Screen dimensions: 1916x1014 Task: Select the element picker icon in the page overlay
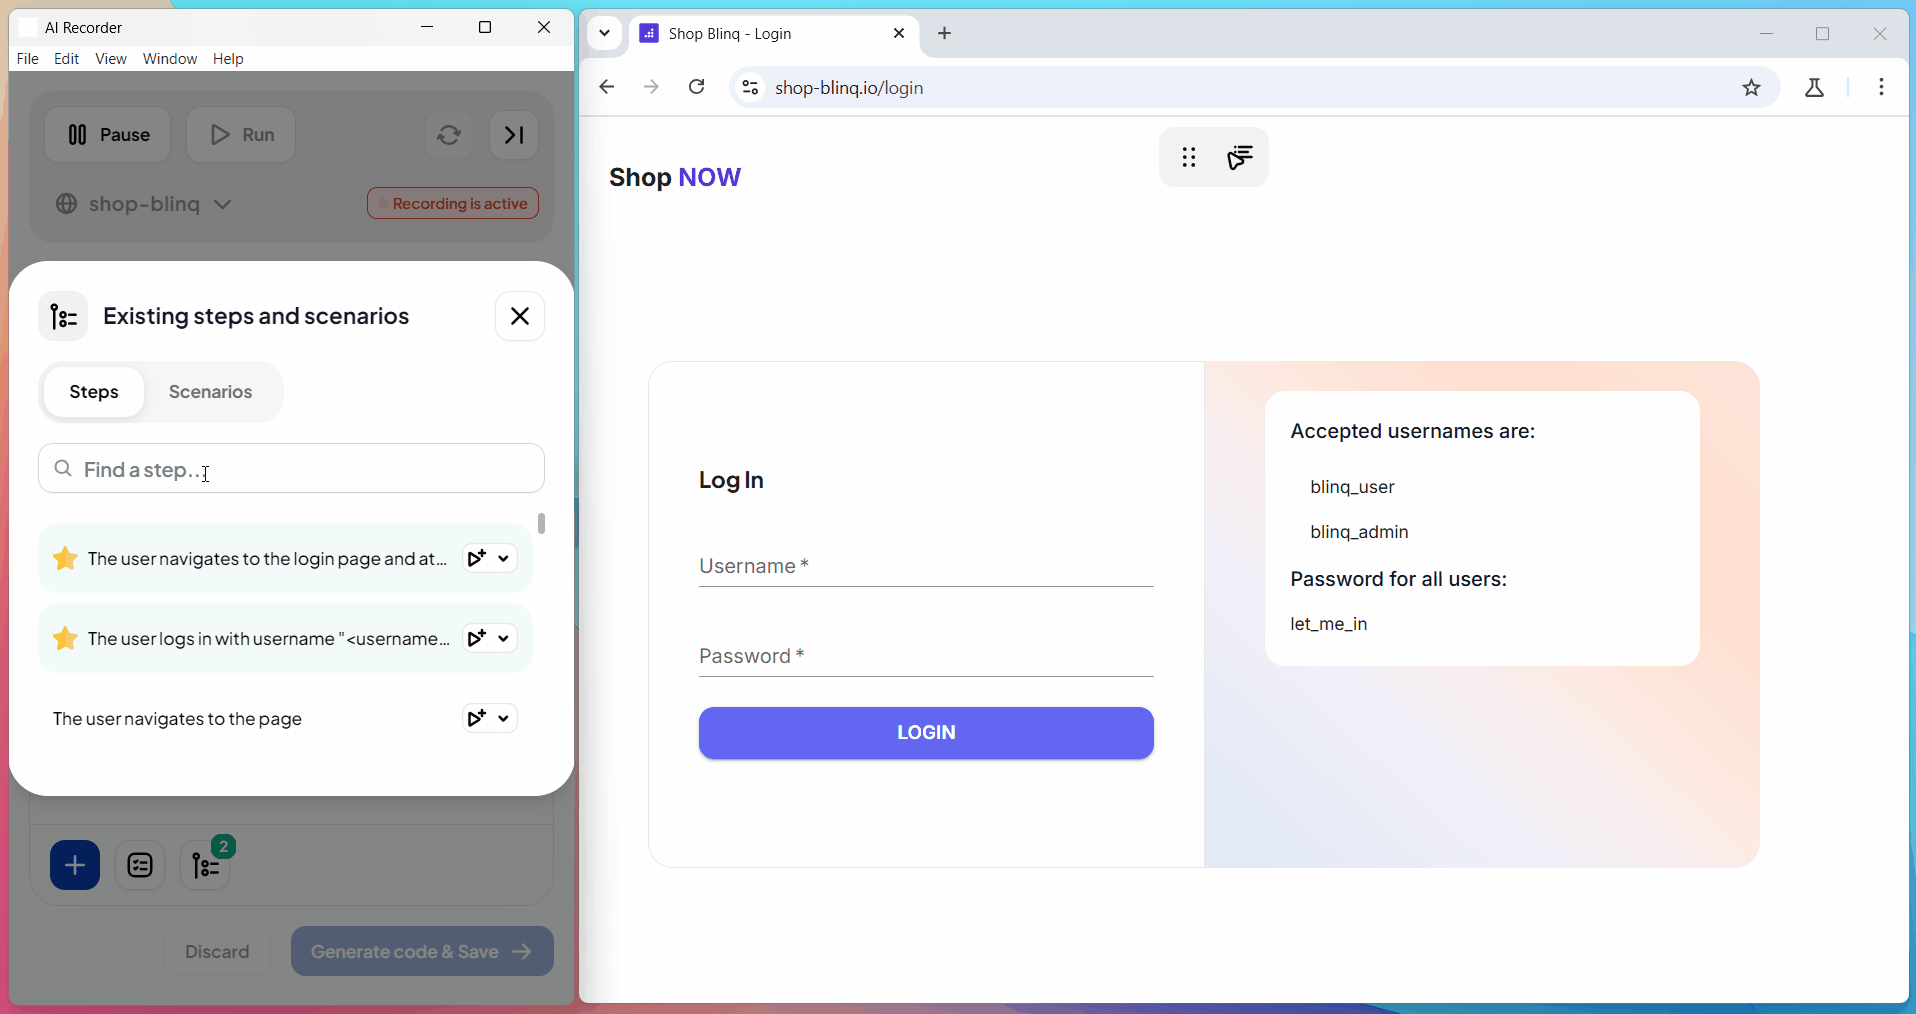pyautogui.click(x=1240, y=157)
